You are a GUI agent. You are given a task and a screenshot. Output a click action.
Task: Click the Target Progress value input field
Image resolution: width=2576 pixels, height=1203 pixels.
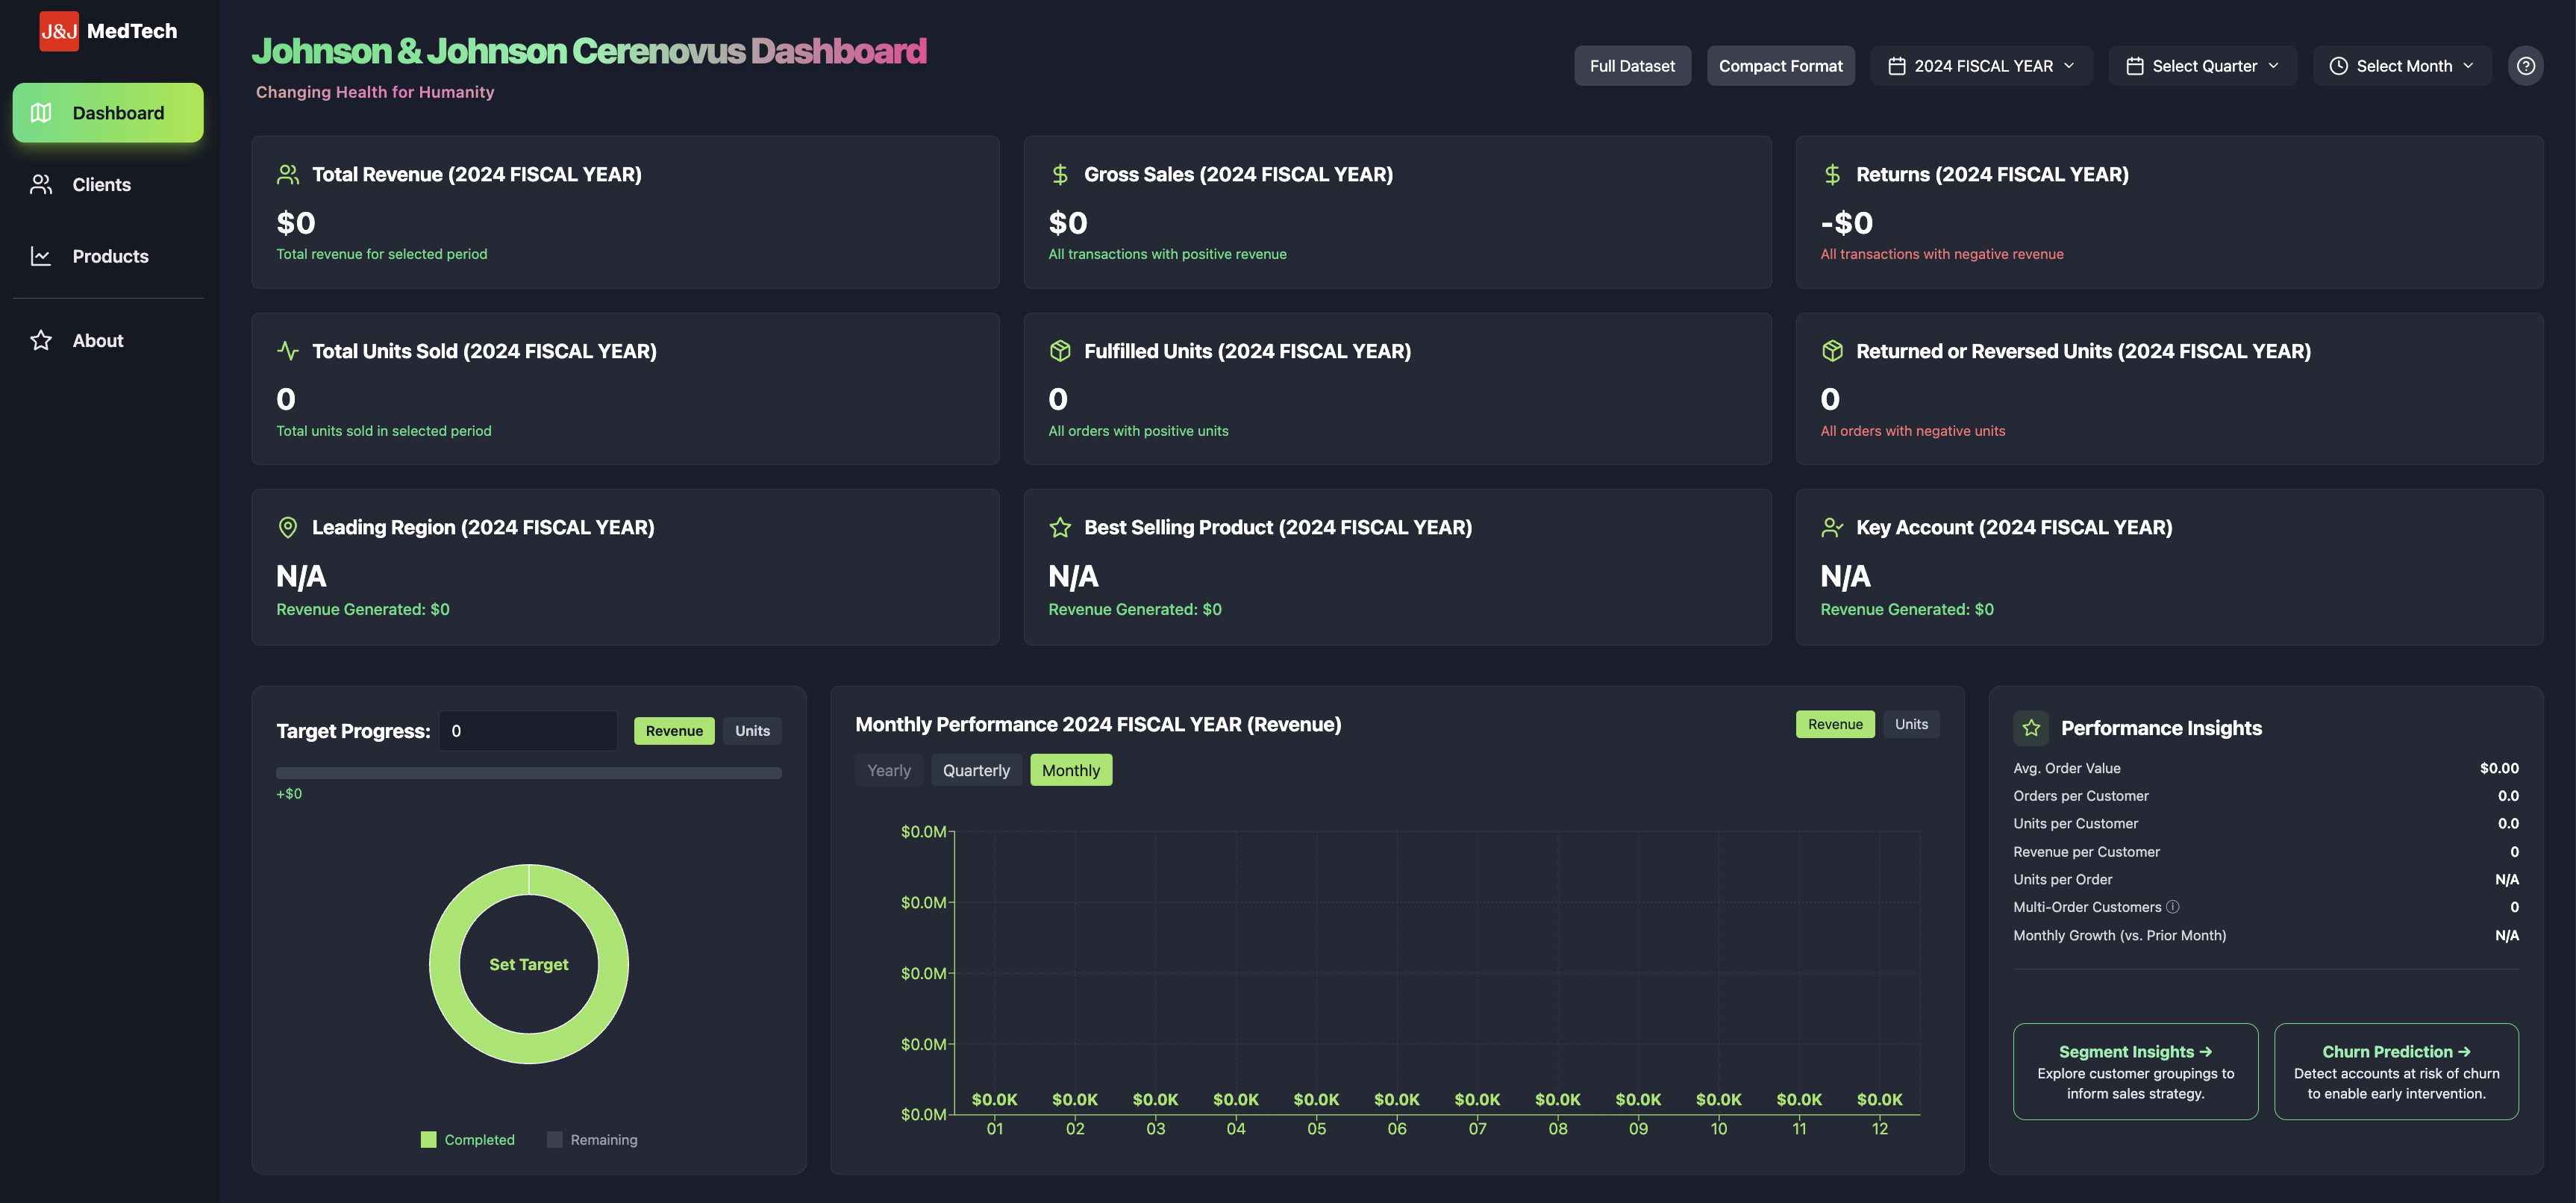tap(528, 731)
